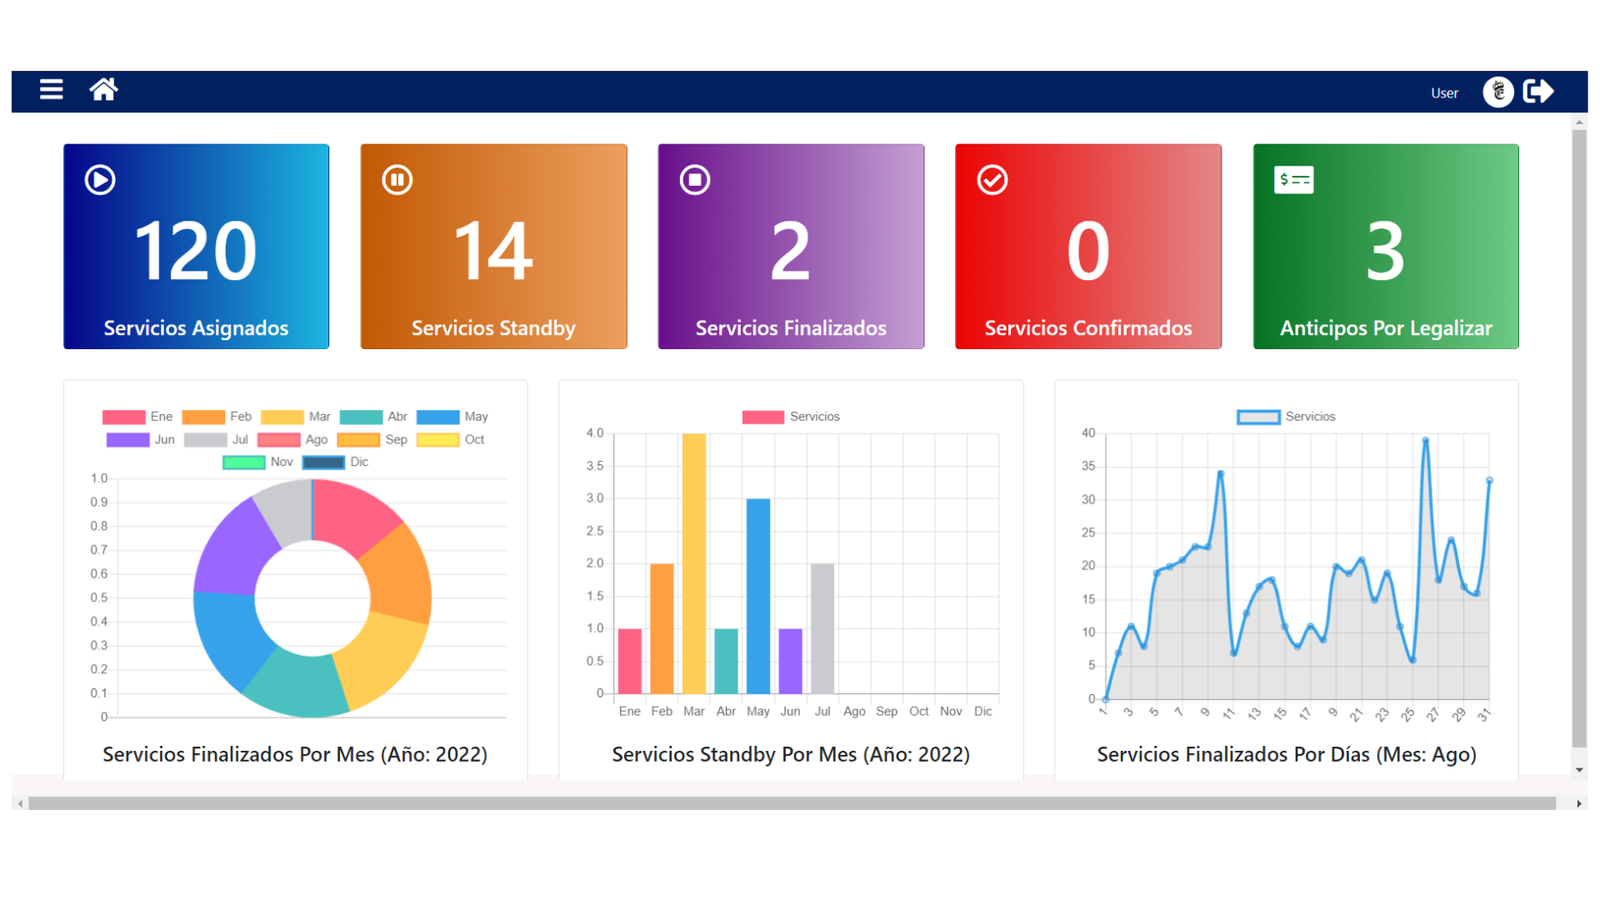Click the right arrow of horizontal scrollbar

pos(1579,804)
